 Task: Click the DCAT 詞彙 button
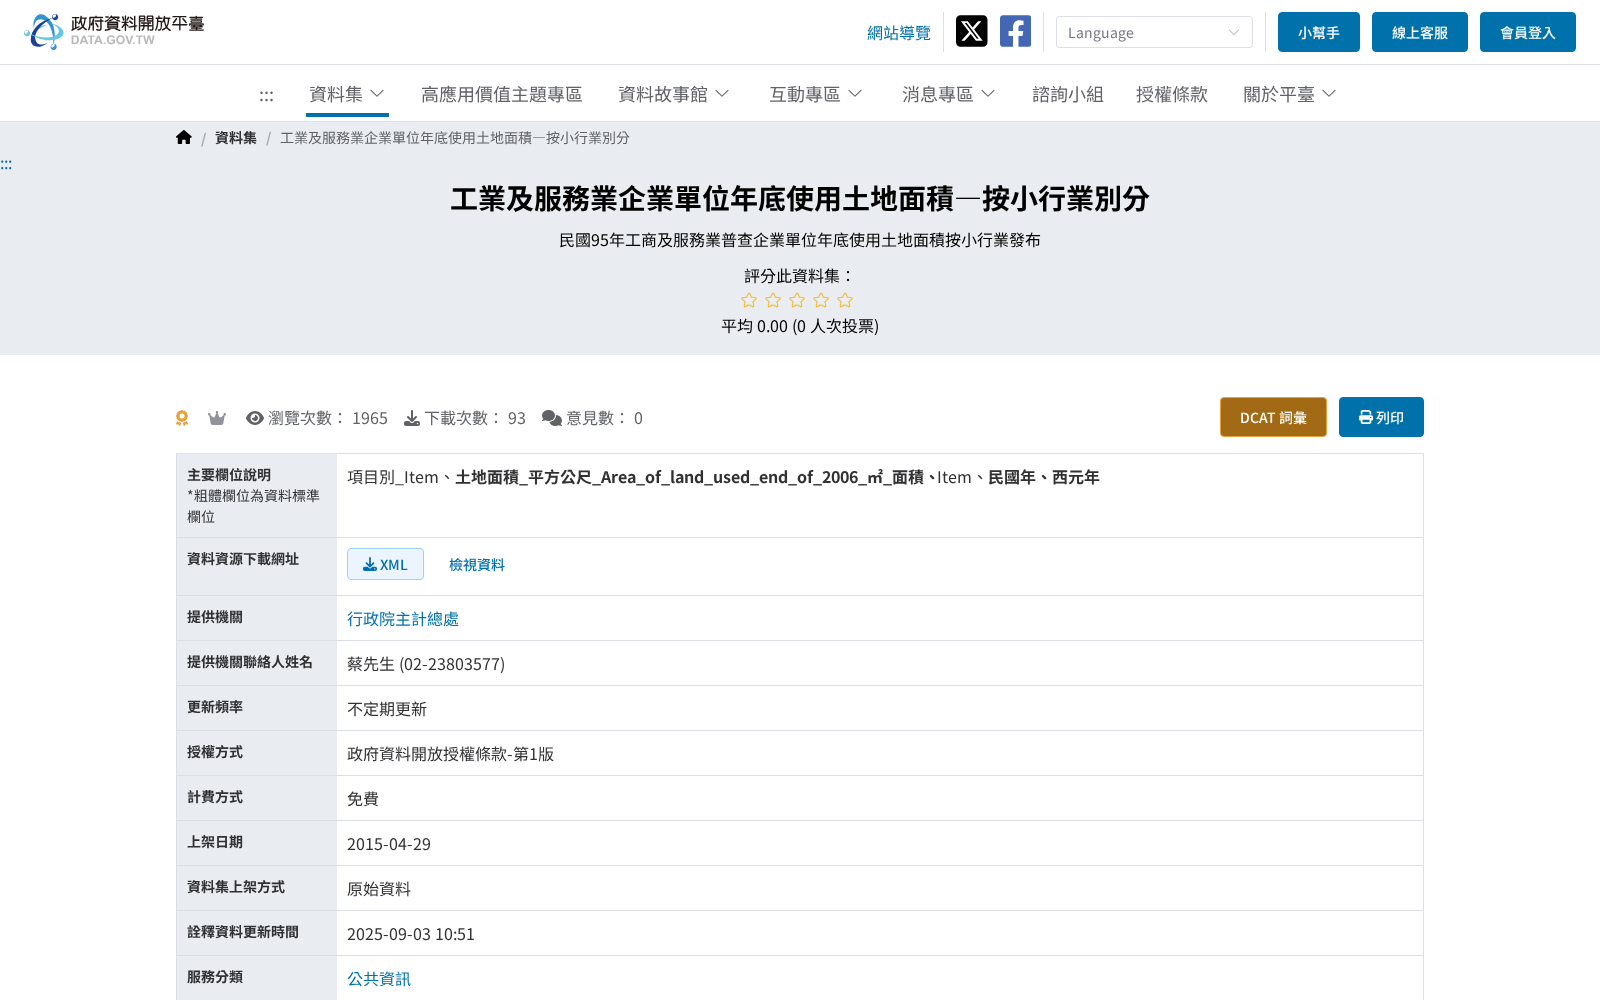click(1273, 417)
